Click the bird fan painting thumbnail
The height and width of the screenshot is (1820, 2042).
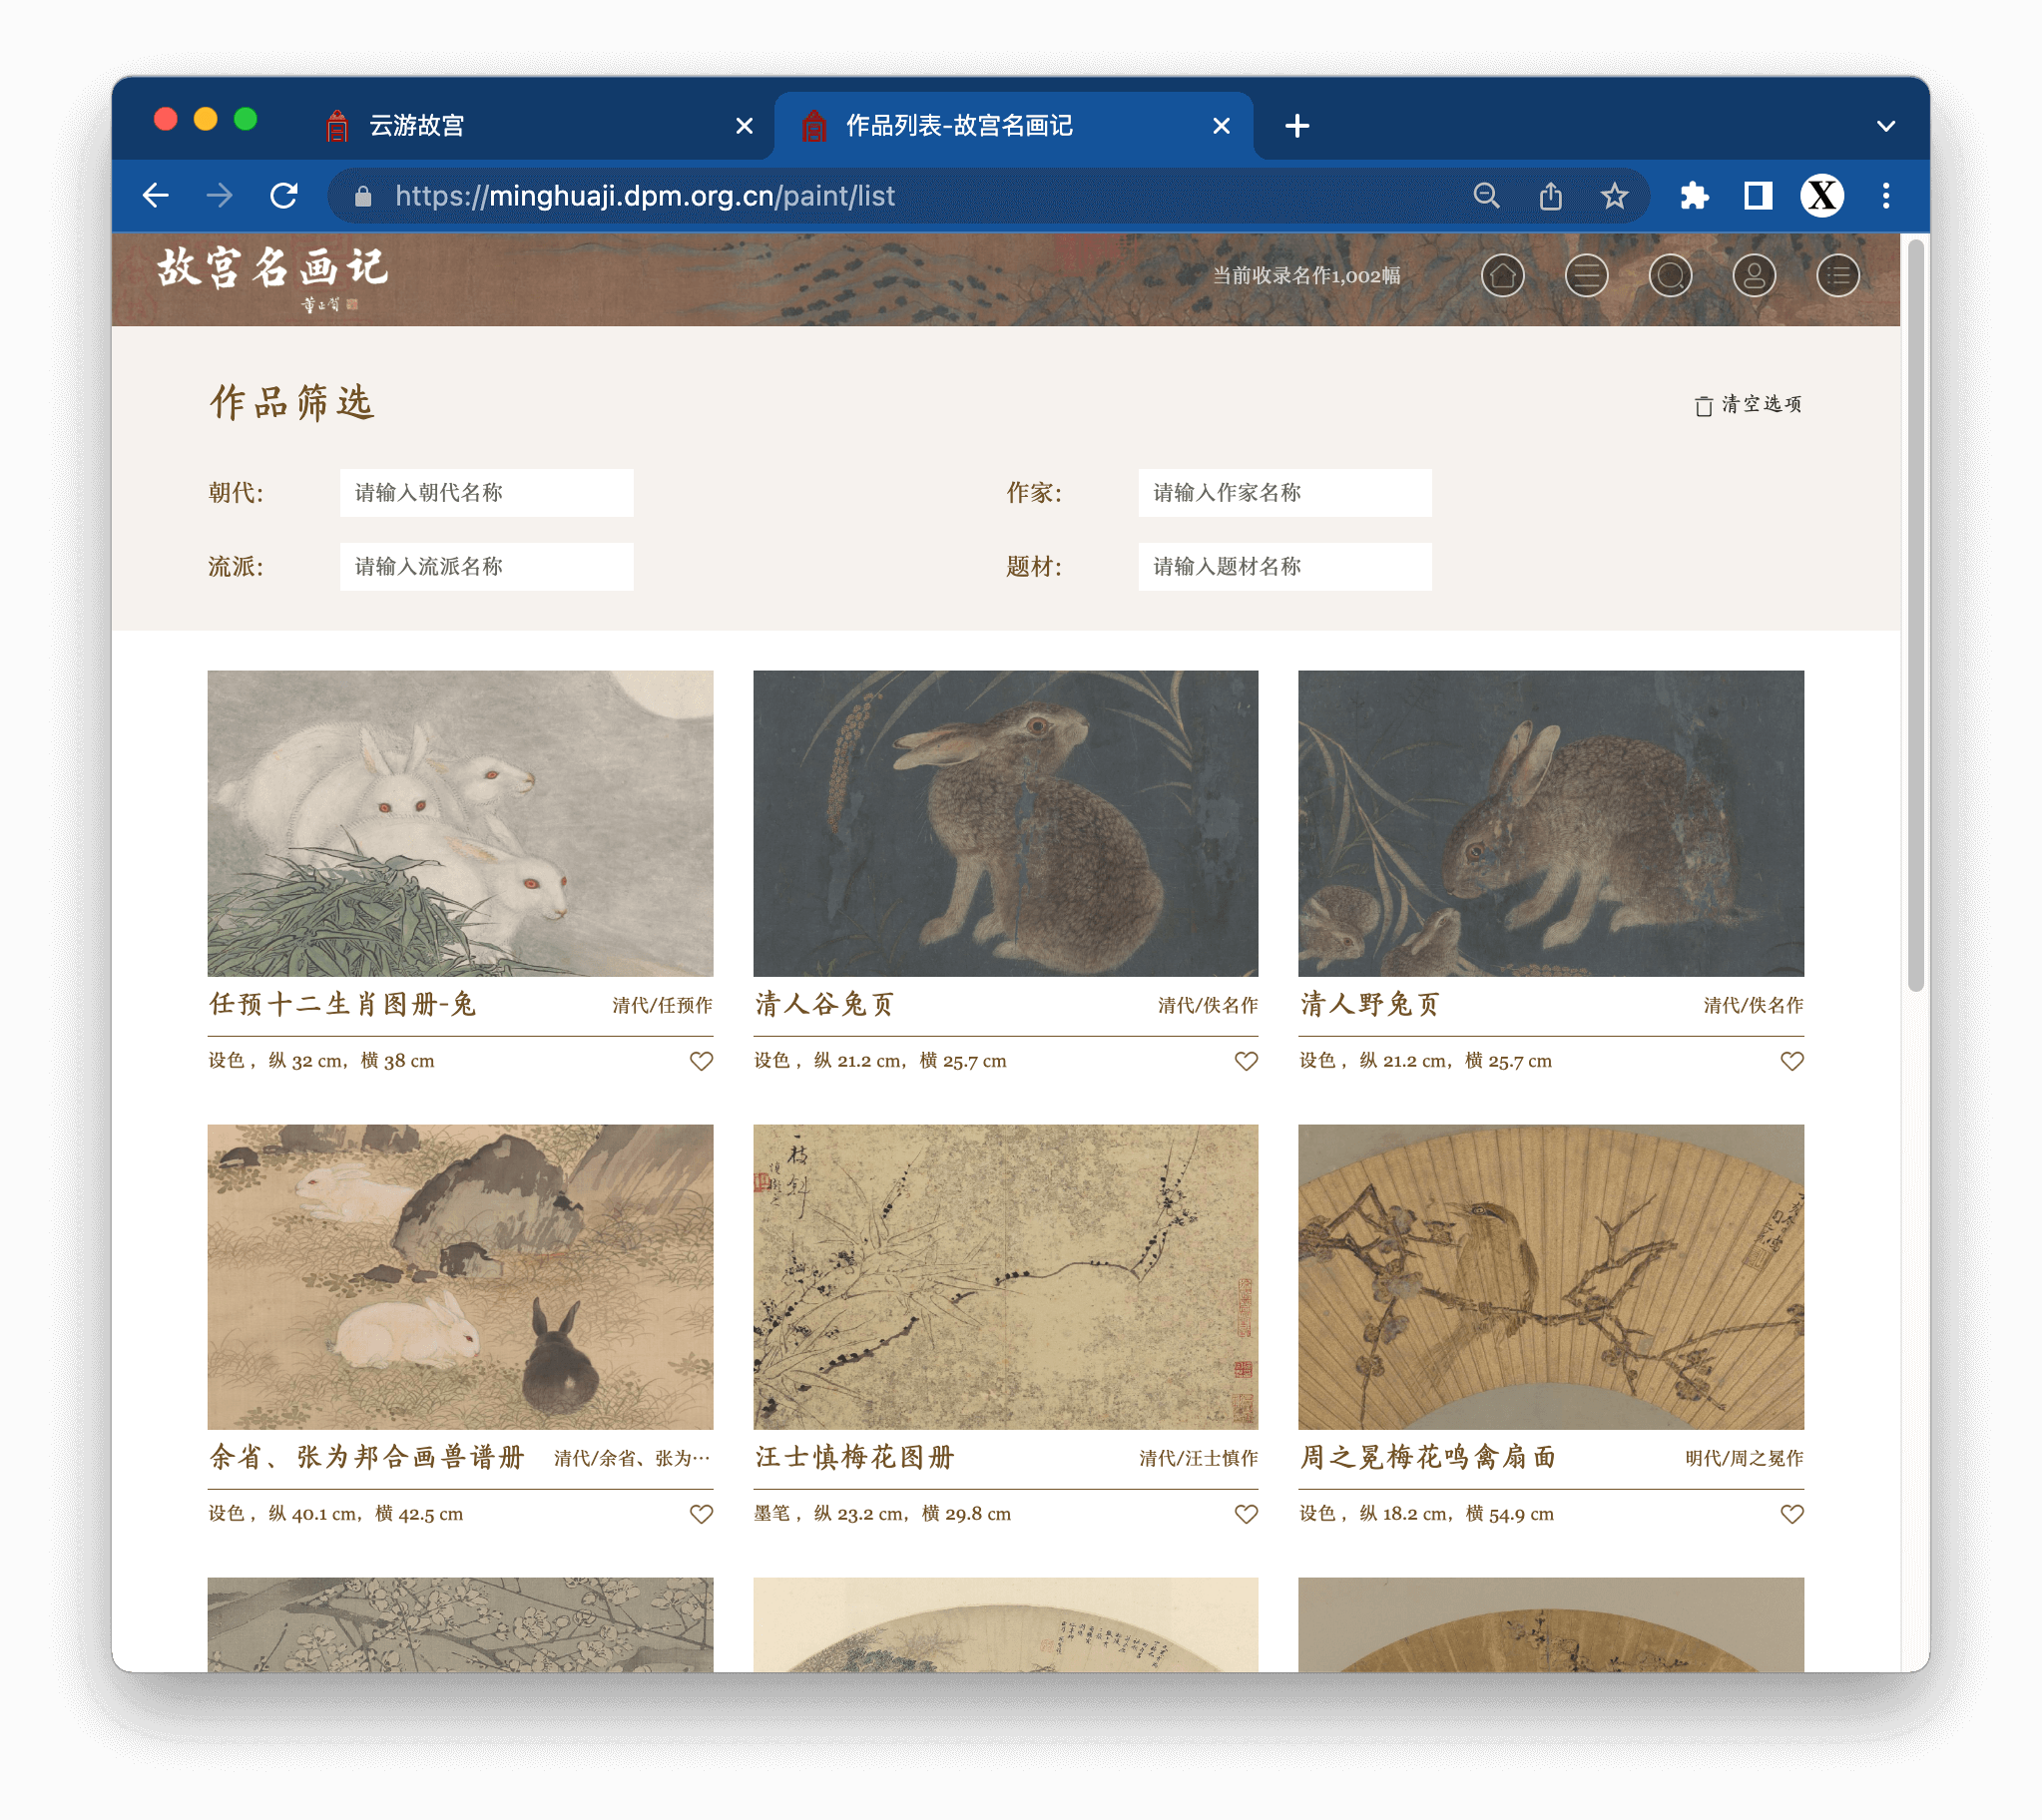(1551, 1277)
